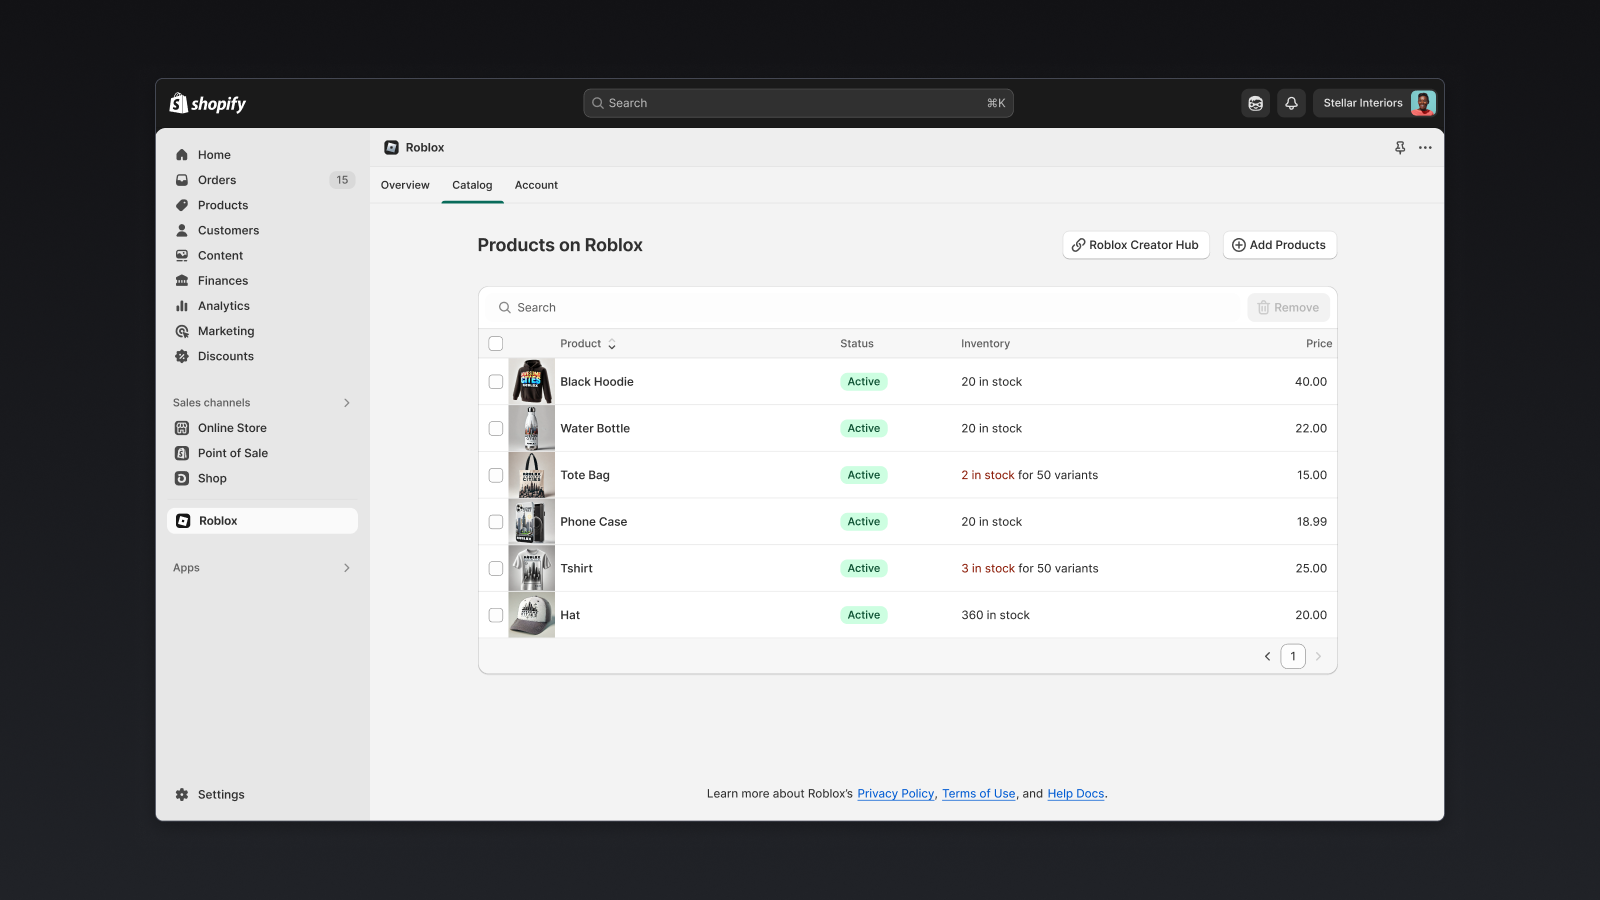Click the Discounts badge icon
The image size is (1600, 900).
click(x=182, y=356)
